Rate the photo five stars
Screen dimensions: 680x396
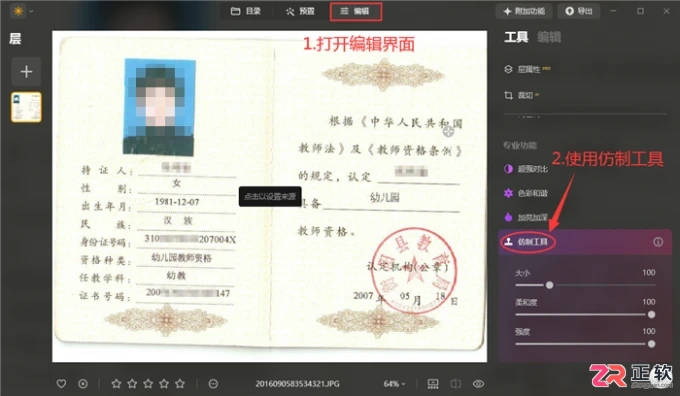point(180,383)
